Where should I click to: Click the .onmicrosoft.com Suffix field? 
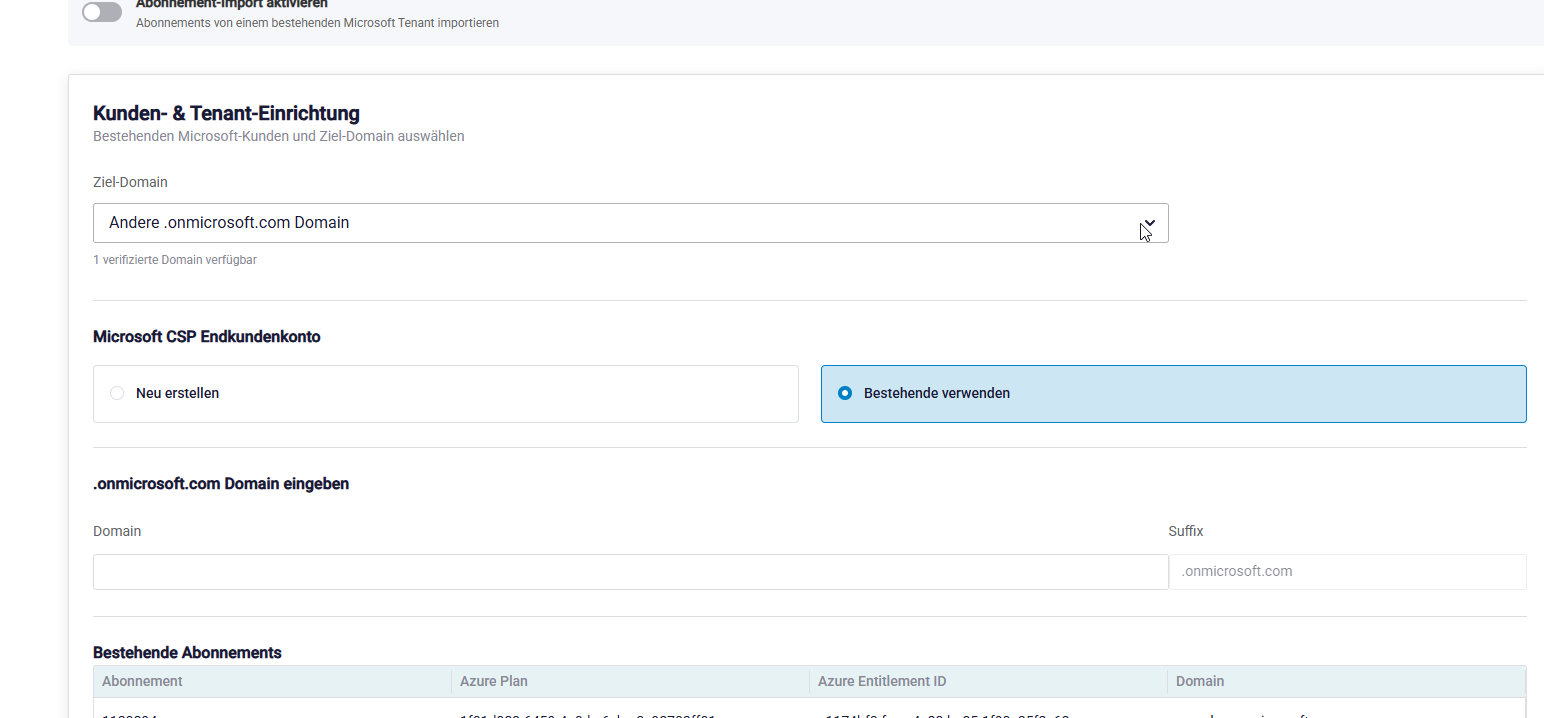click(x=1347, y=572)
